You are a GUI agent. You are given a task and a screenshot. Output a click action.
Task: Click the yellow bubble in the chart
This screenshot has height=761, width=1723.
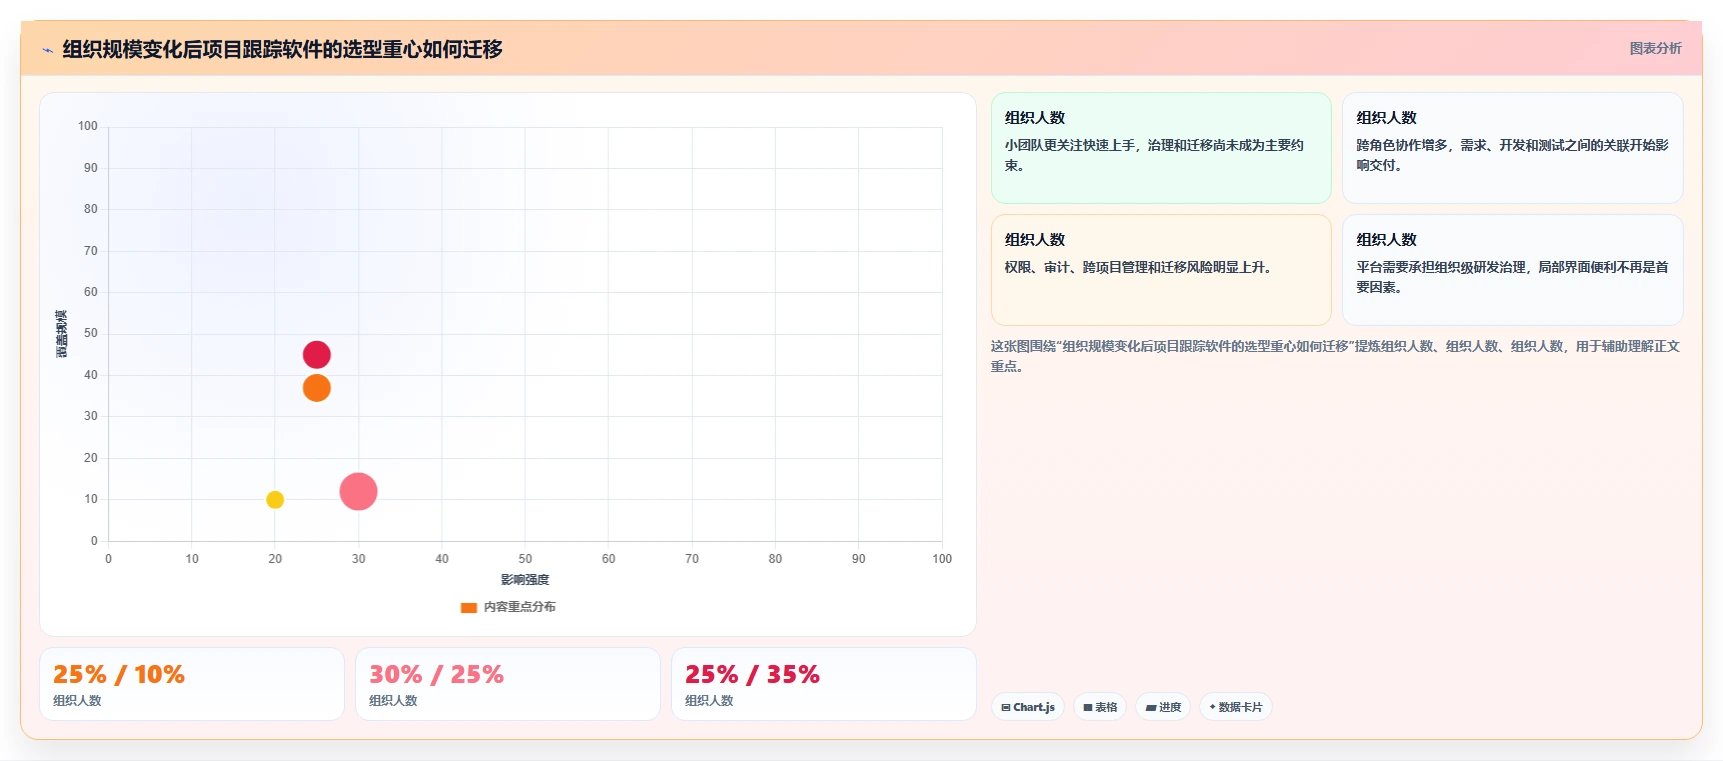tap(275, 500)
